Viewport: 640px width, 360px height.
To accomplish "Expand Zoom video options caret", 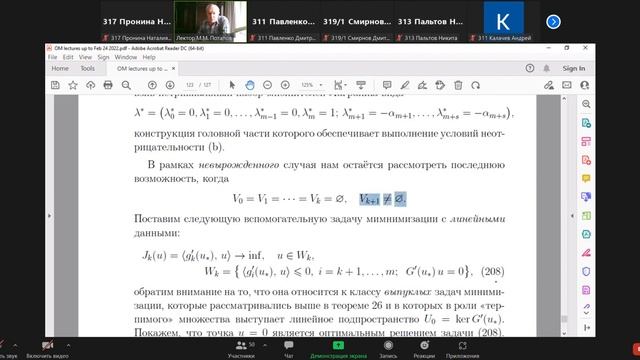I will [68, 346].
